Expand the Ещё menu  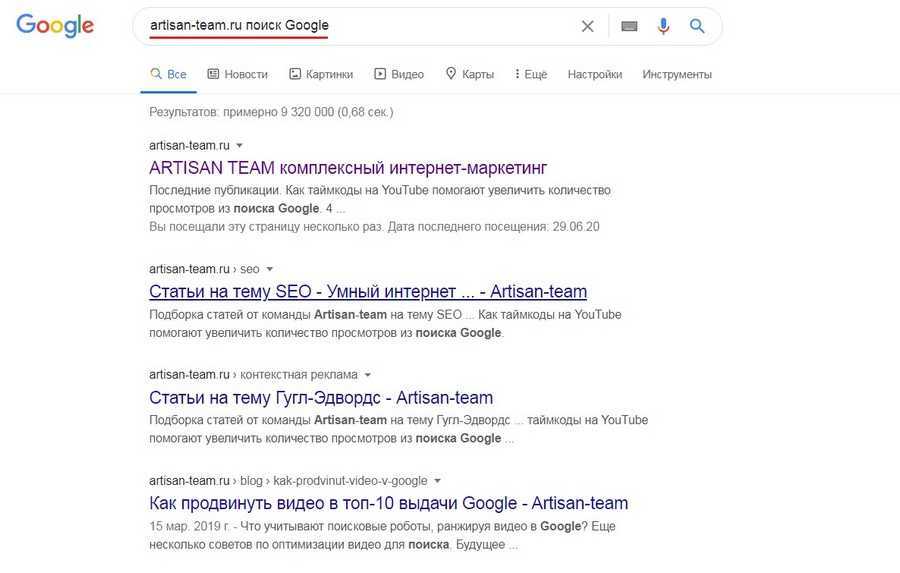click(530, 74)
